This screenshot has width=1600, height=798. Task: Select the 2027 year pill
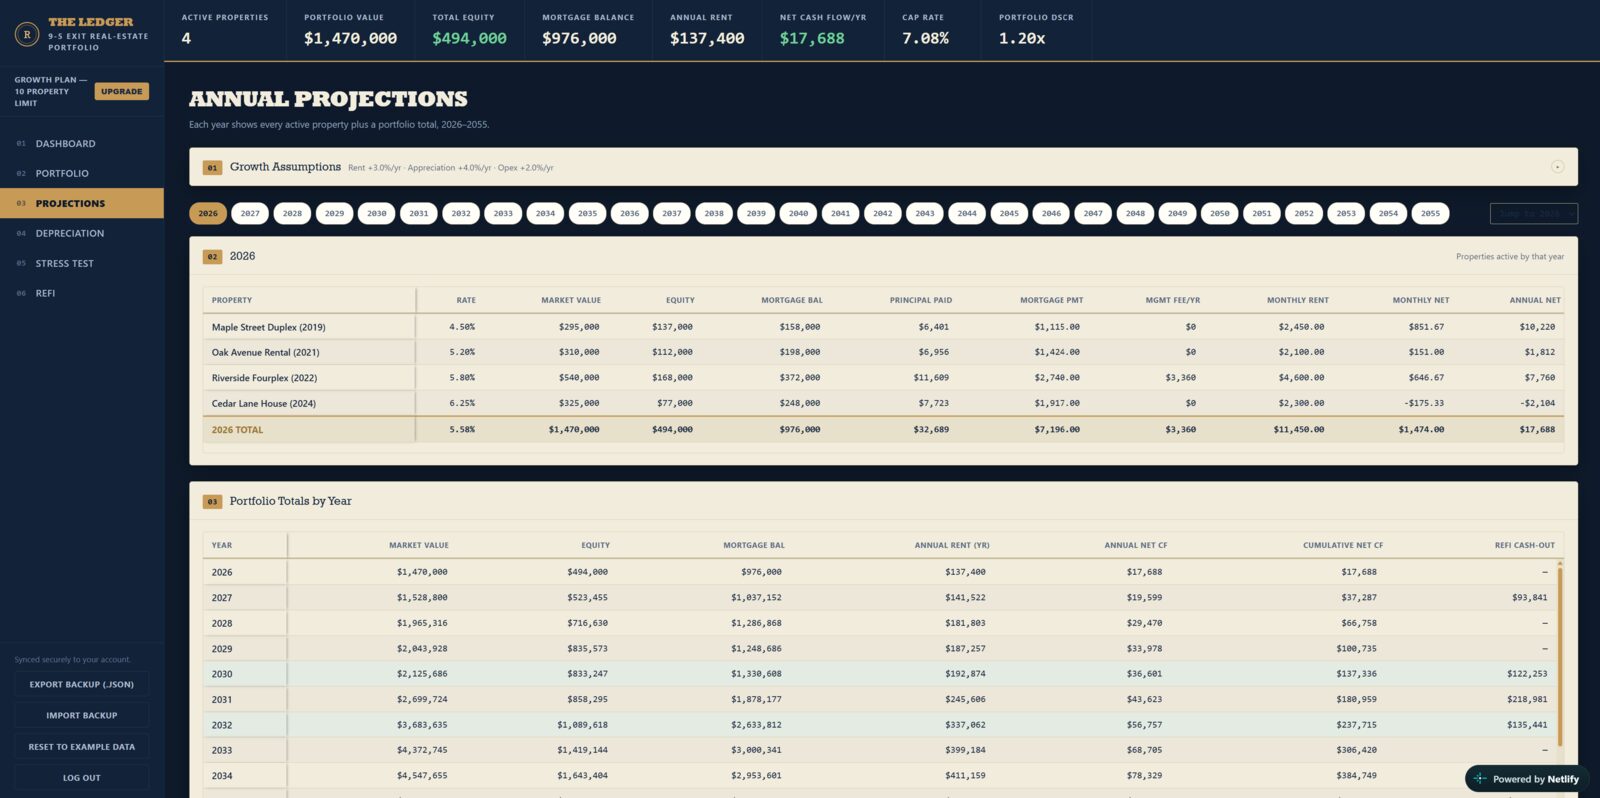[250, 213]
